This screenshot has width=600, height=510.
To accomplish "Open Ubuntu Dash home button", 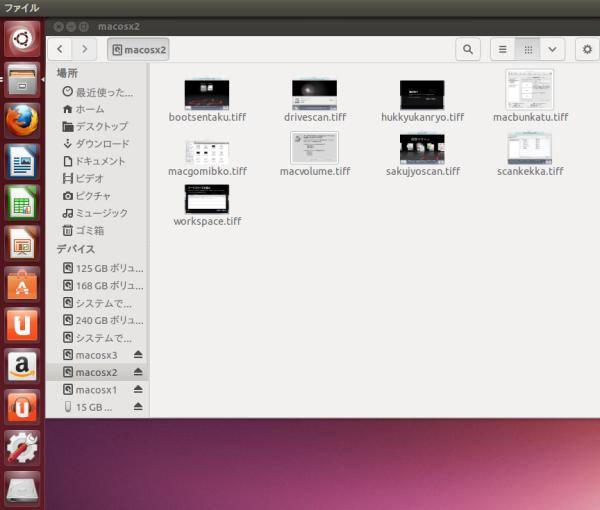I will [22, 38].
